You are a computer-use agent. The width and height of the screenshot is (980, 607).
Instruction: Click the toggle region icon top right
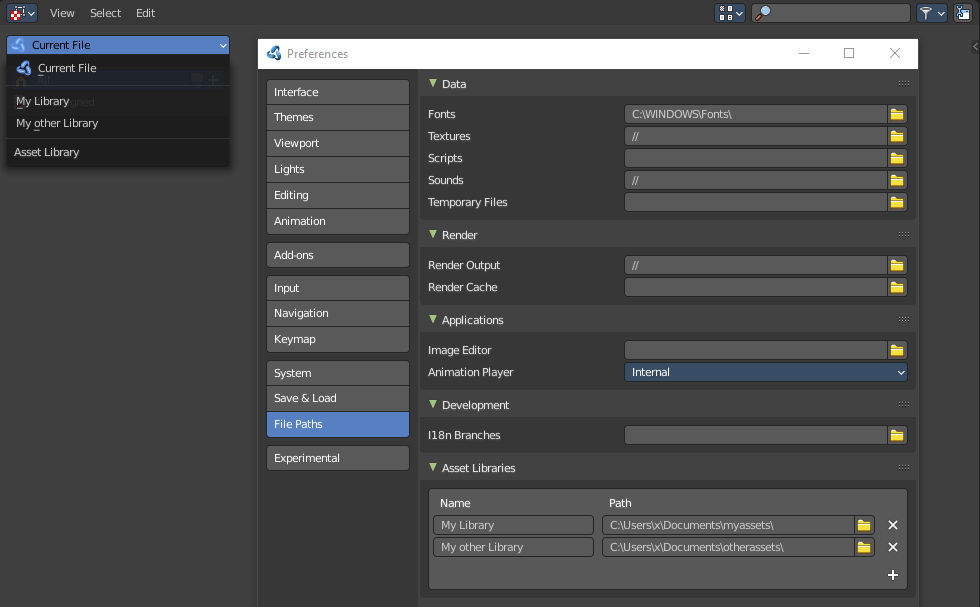[x=962, y=13]
